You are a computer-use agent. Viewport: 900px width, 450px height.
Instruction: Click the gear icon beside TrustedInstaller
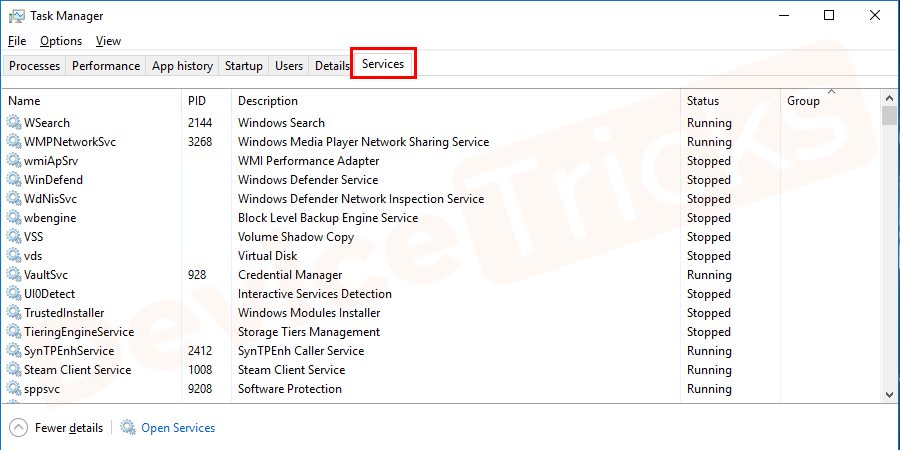pyautogui.click(x=14, y=312)
